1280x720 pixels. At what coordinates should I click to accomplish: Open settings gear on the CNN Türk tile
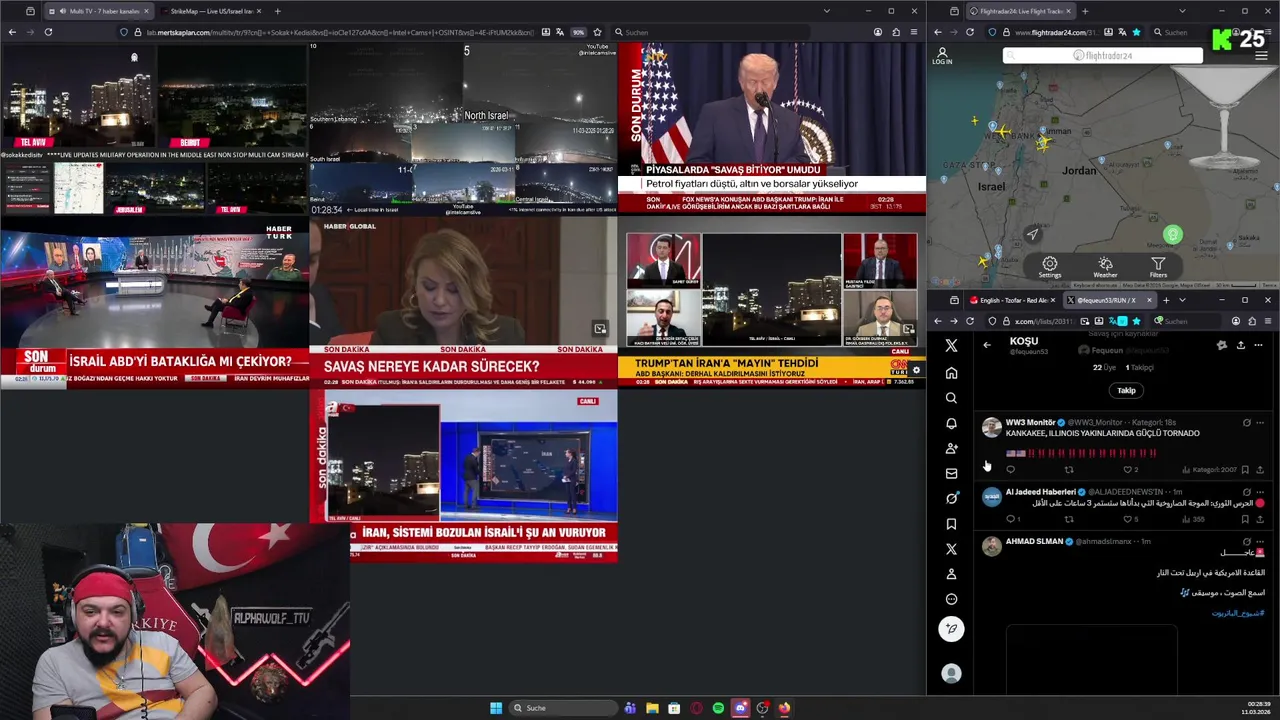pos(916,370)
